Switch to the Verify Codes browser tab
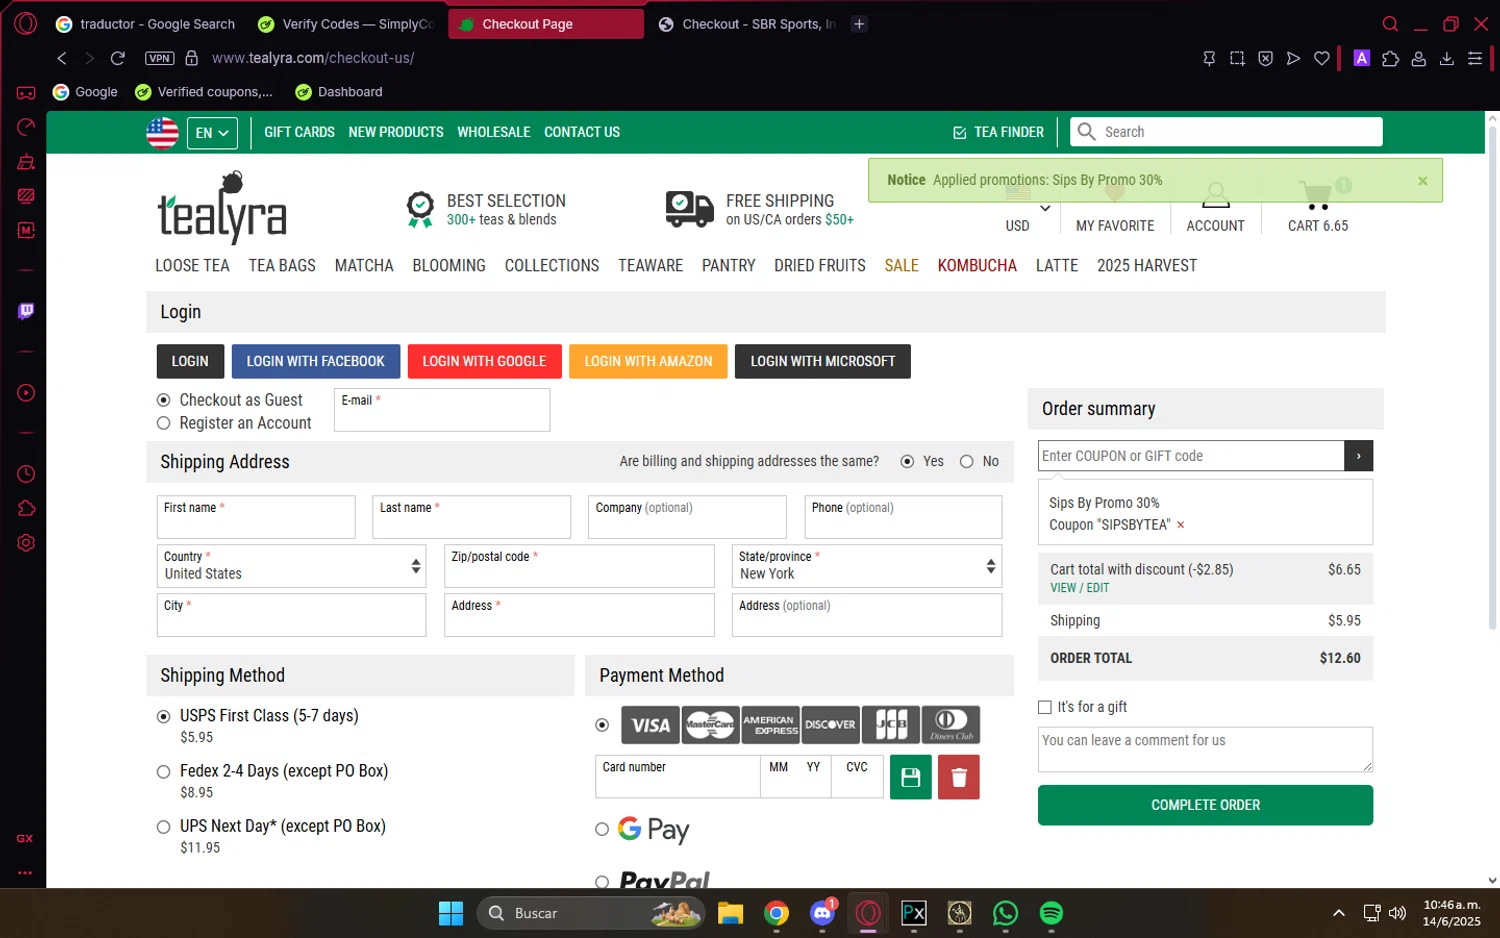The height and width of the screenshot is (938, 1500). (345, 24)
